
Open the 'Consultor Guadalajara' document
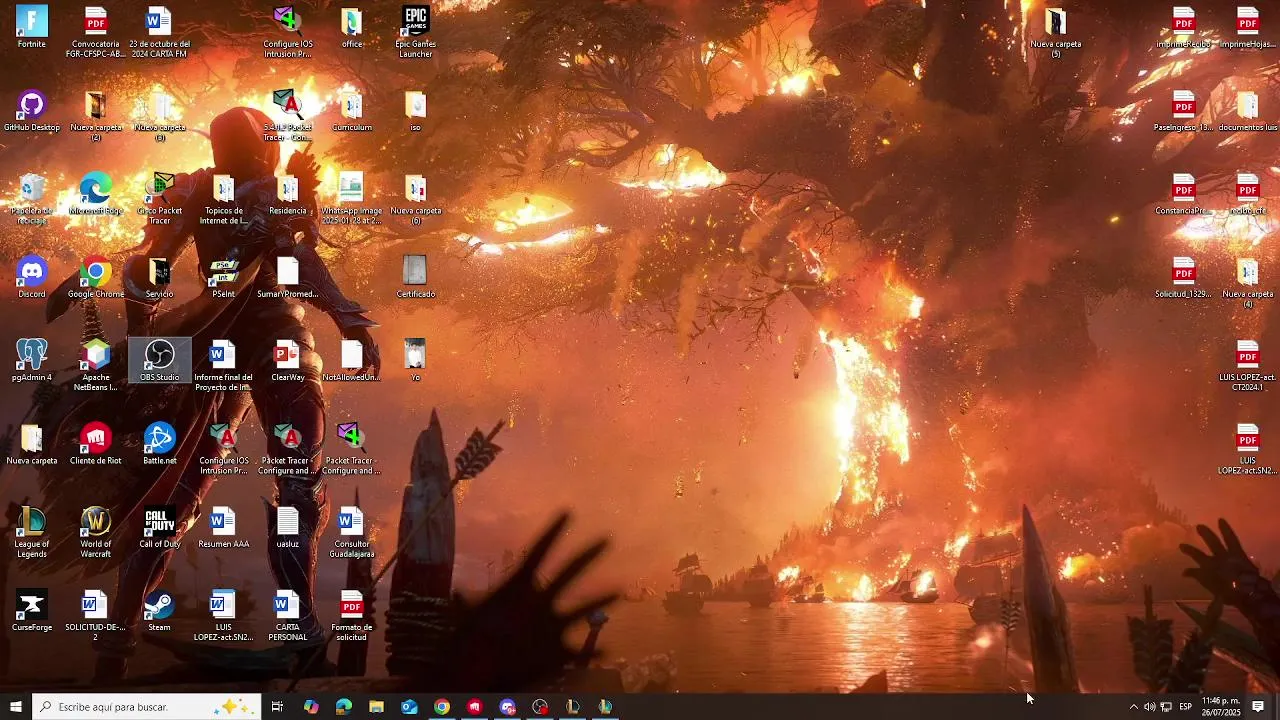coord(352,532)
